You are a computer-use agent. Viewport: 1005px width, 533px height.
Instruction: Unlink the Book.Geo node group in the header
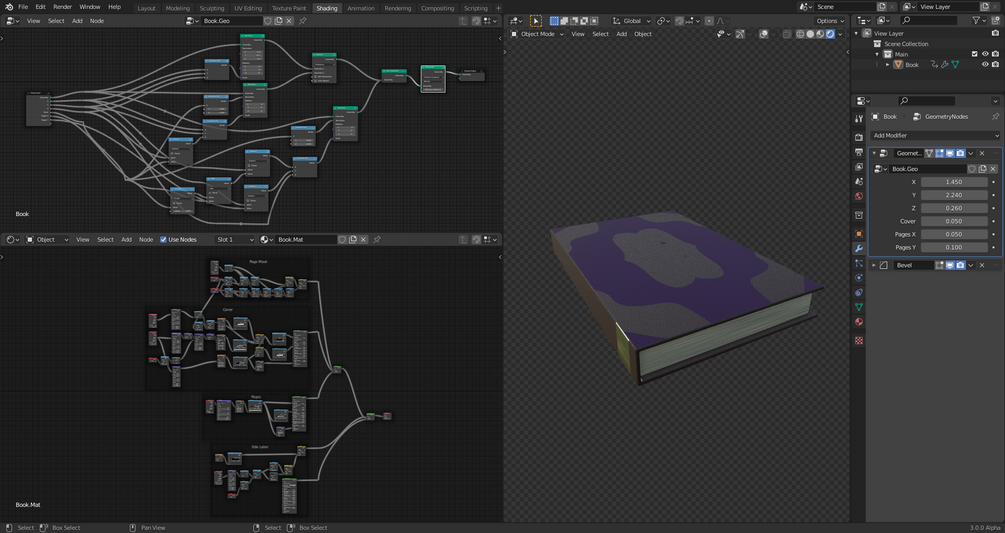tap(289, 21)
